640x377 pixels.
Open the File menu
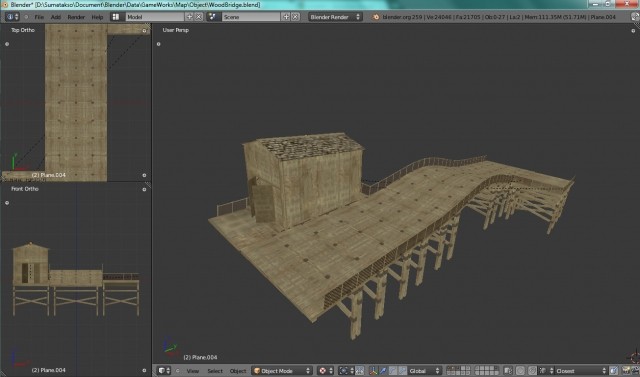(x=39, y=17)
